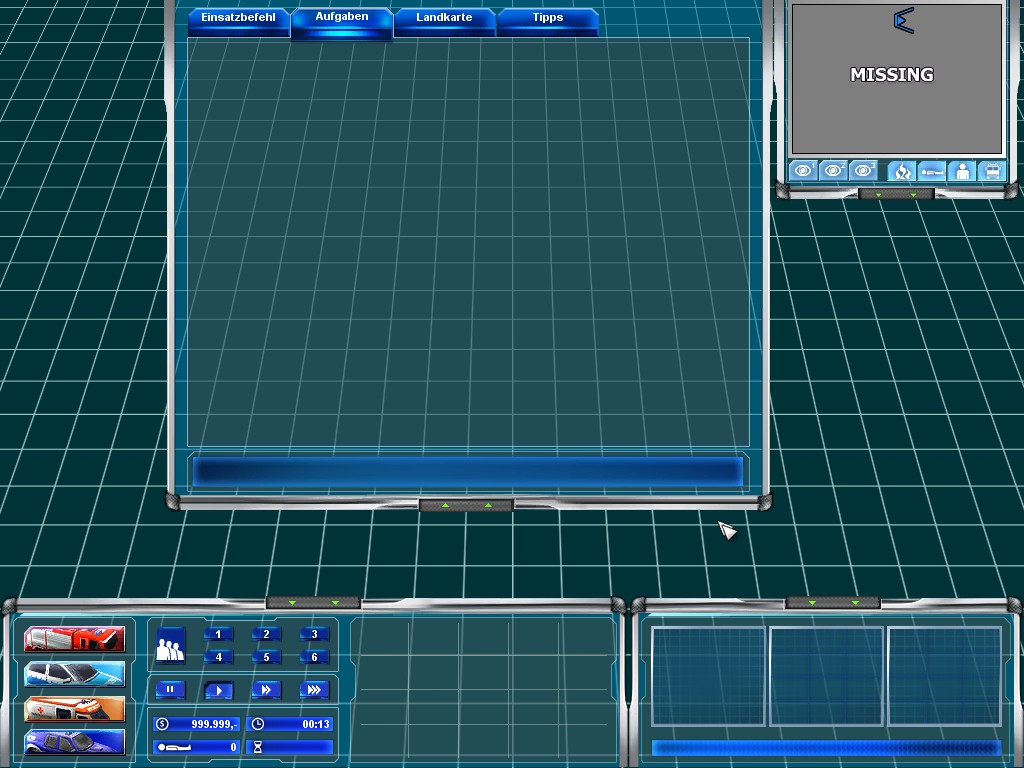This screenshot has width=1024, height=768.
Task: Set game to fastest speed
Action: tap(314, 690)
